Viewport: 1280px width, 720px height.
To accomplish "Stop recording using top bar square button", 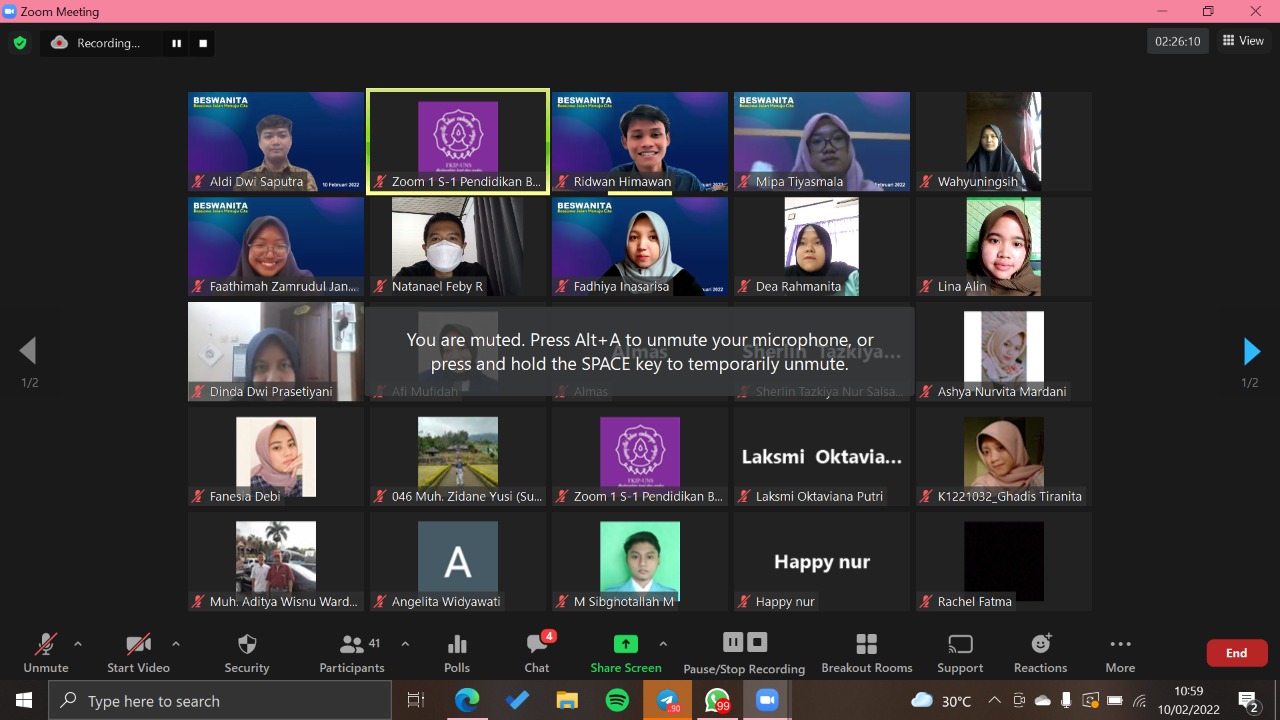I will point(203,43).
